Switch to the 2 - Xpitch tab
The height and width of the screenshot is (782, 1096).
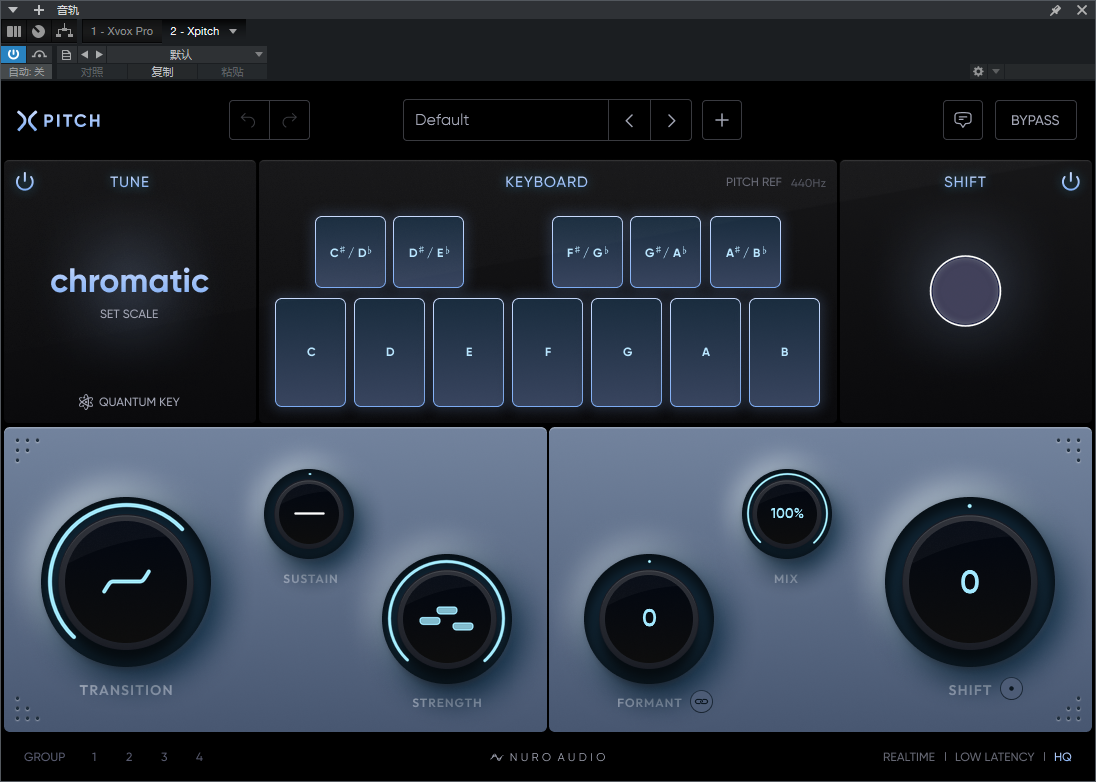click(195, 31)
